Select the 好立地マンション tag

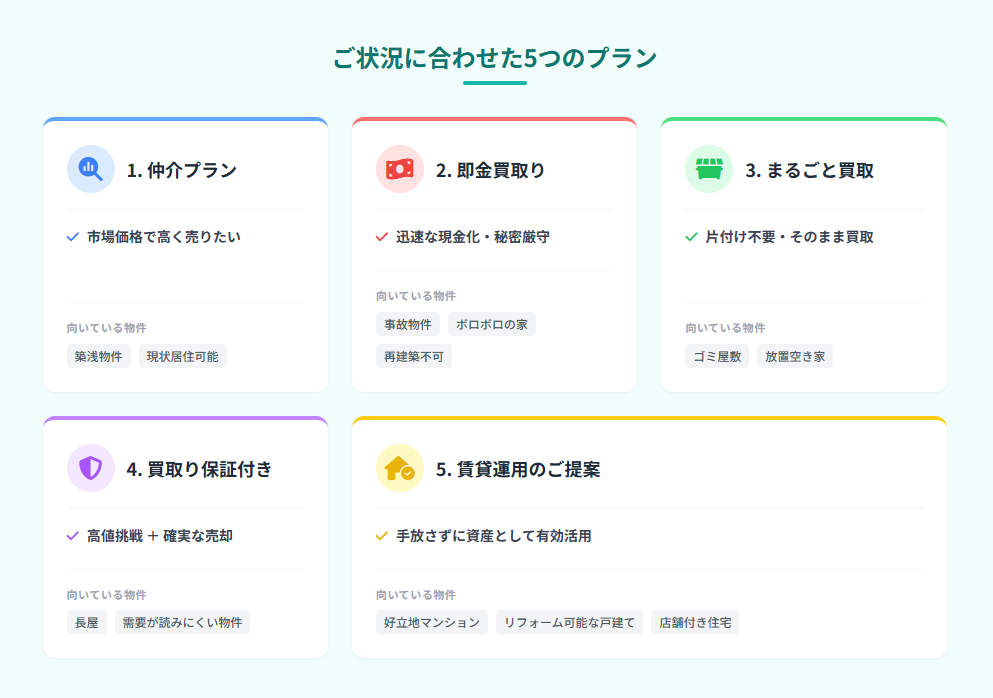coord(432,623)
